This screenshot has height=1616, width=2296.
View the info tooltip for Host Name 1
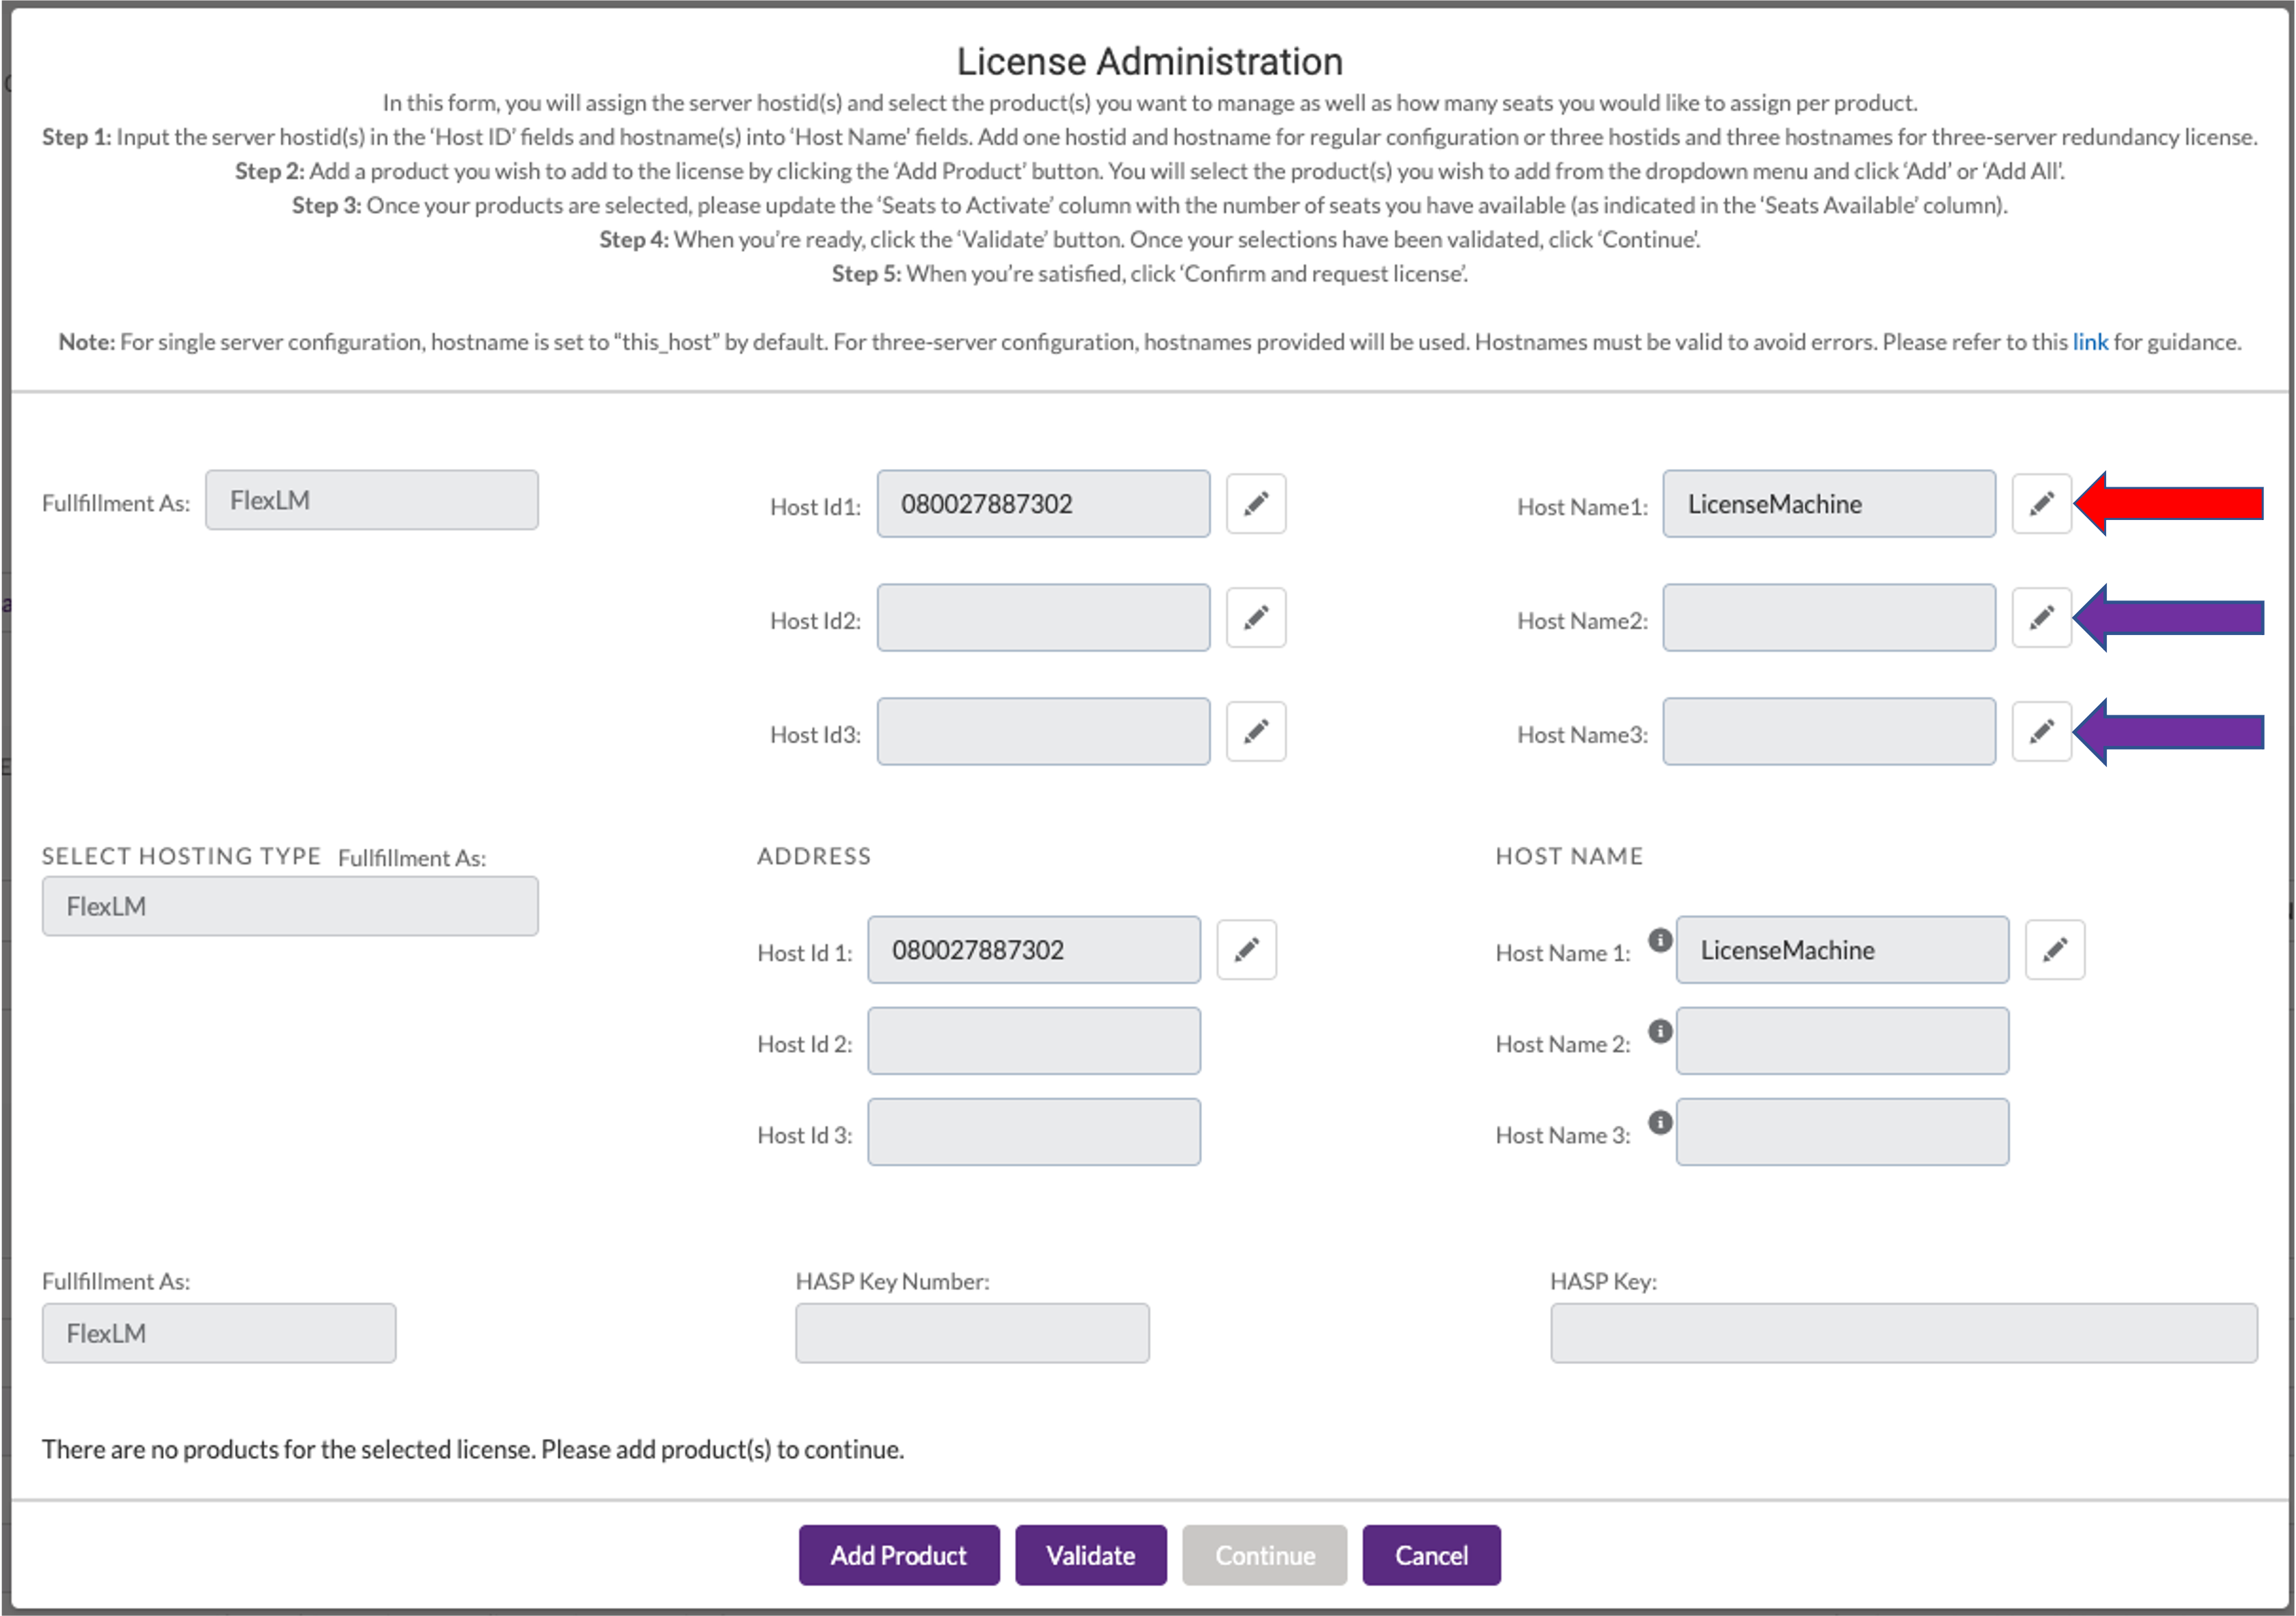1660,941
